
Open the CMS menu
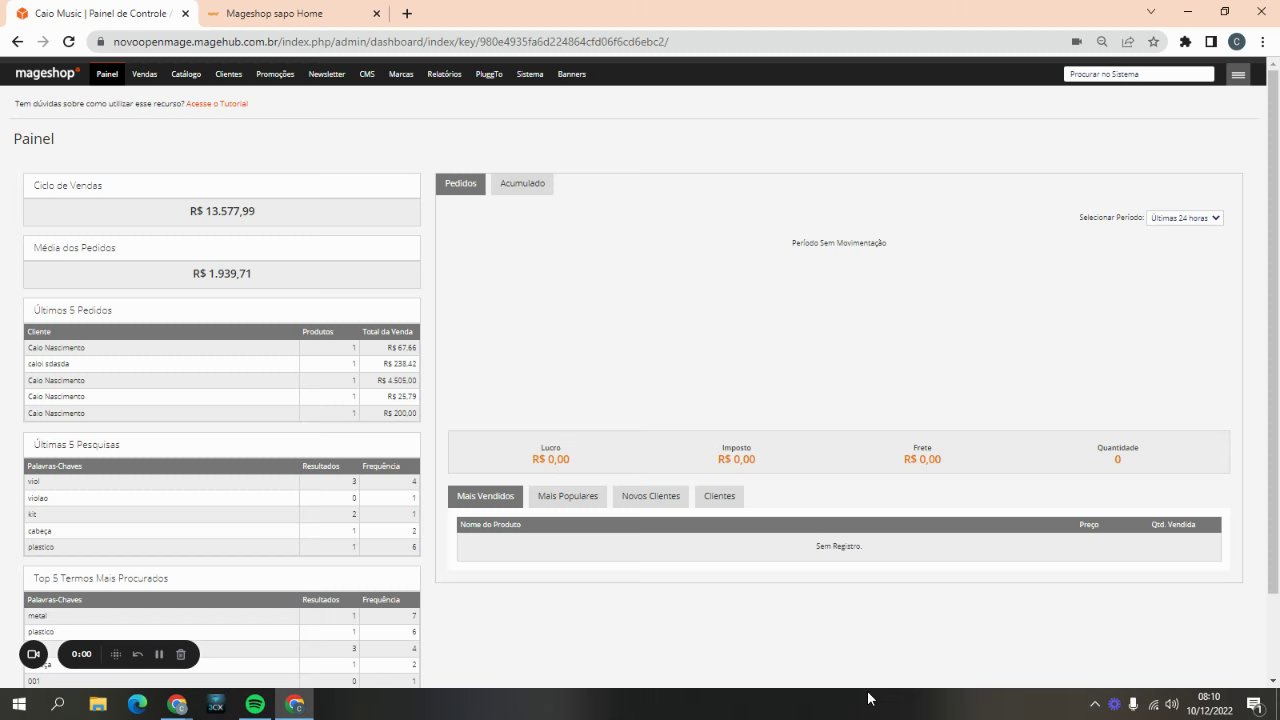pos(367,74)
